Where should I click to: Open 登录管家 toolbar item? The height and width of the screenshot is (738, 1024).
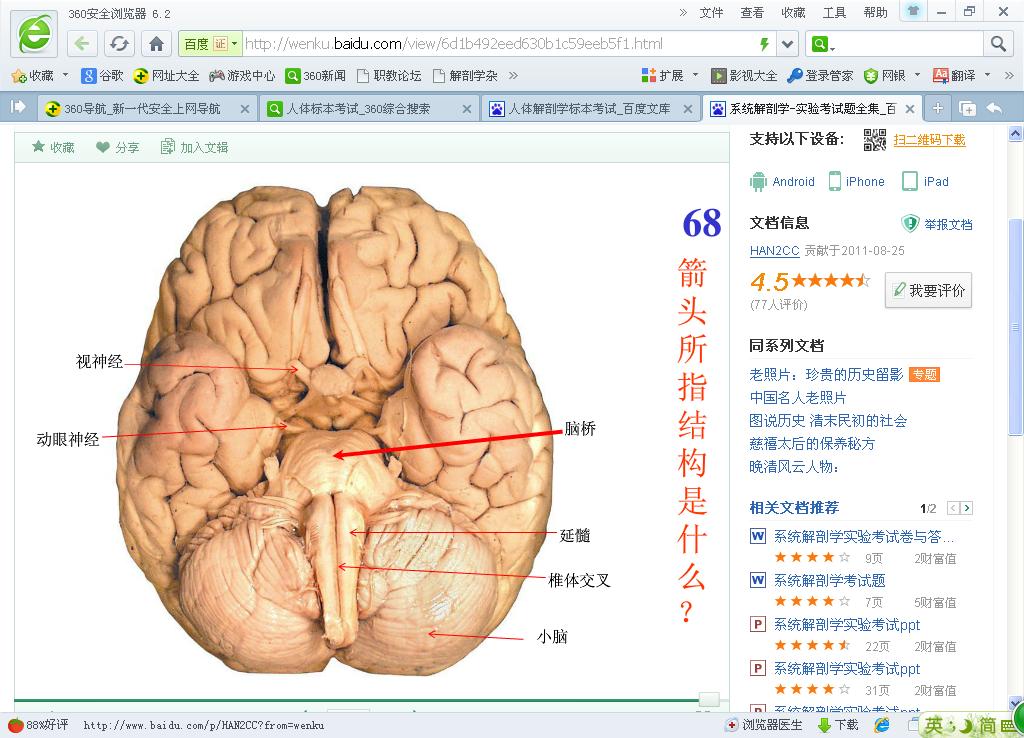pos(820,76)
